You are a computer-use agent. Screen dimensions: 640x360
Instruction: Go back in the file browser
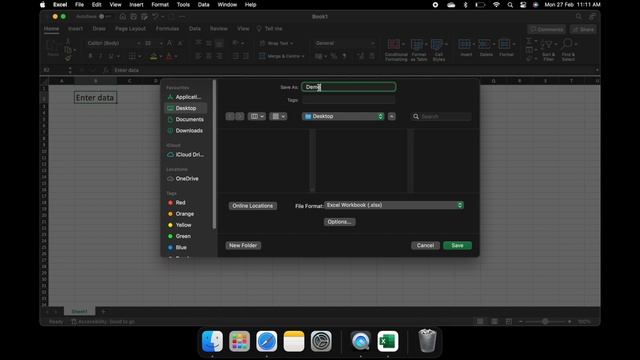tap(230, 116)
